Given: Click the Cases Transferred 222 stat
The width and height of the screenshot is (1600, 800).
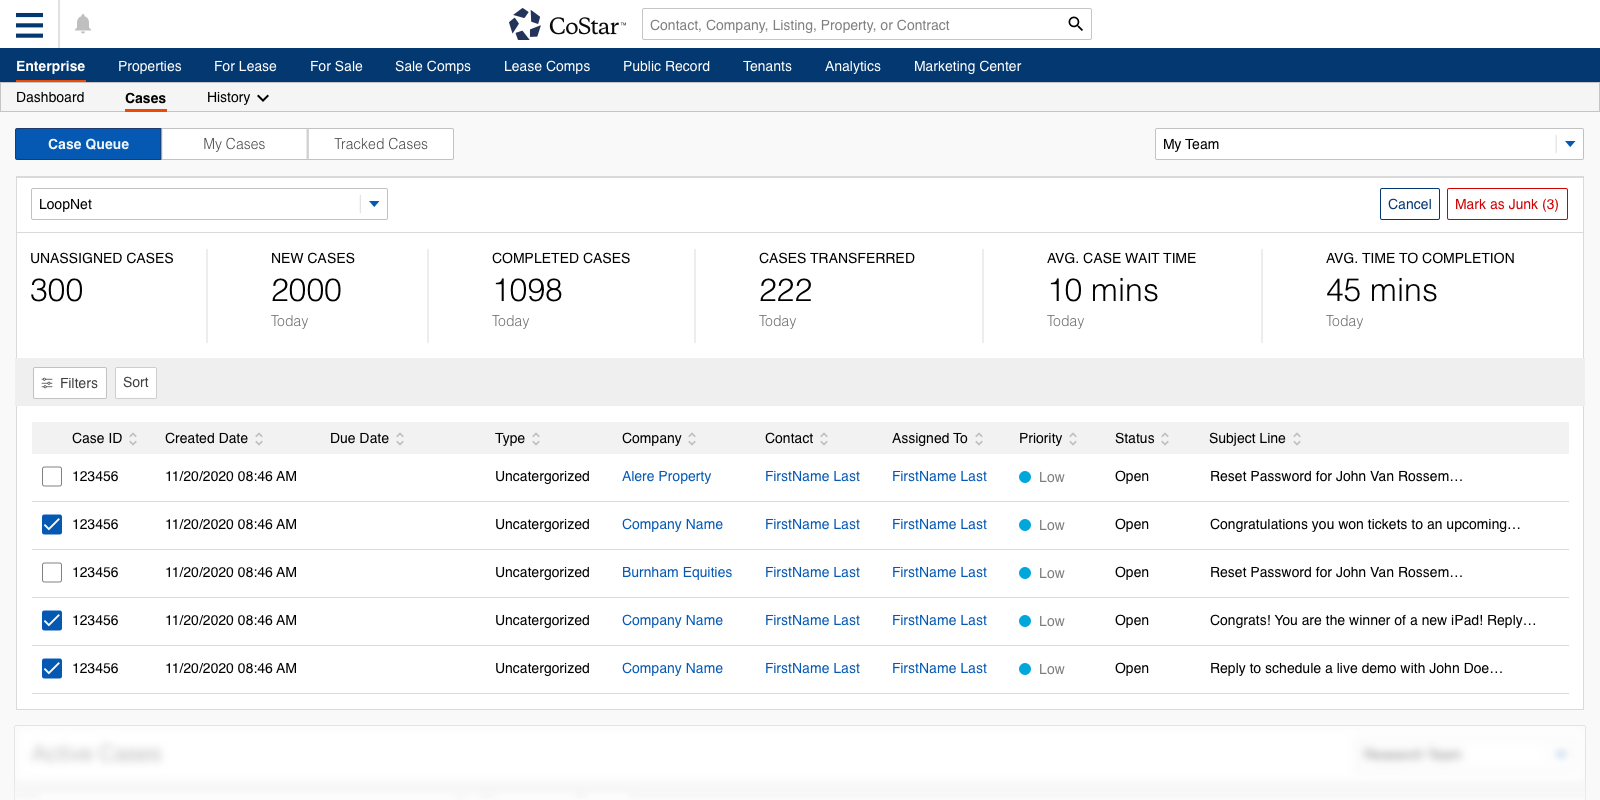Looking at the screenshot, I should 836,289.
